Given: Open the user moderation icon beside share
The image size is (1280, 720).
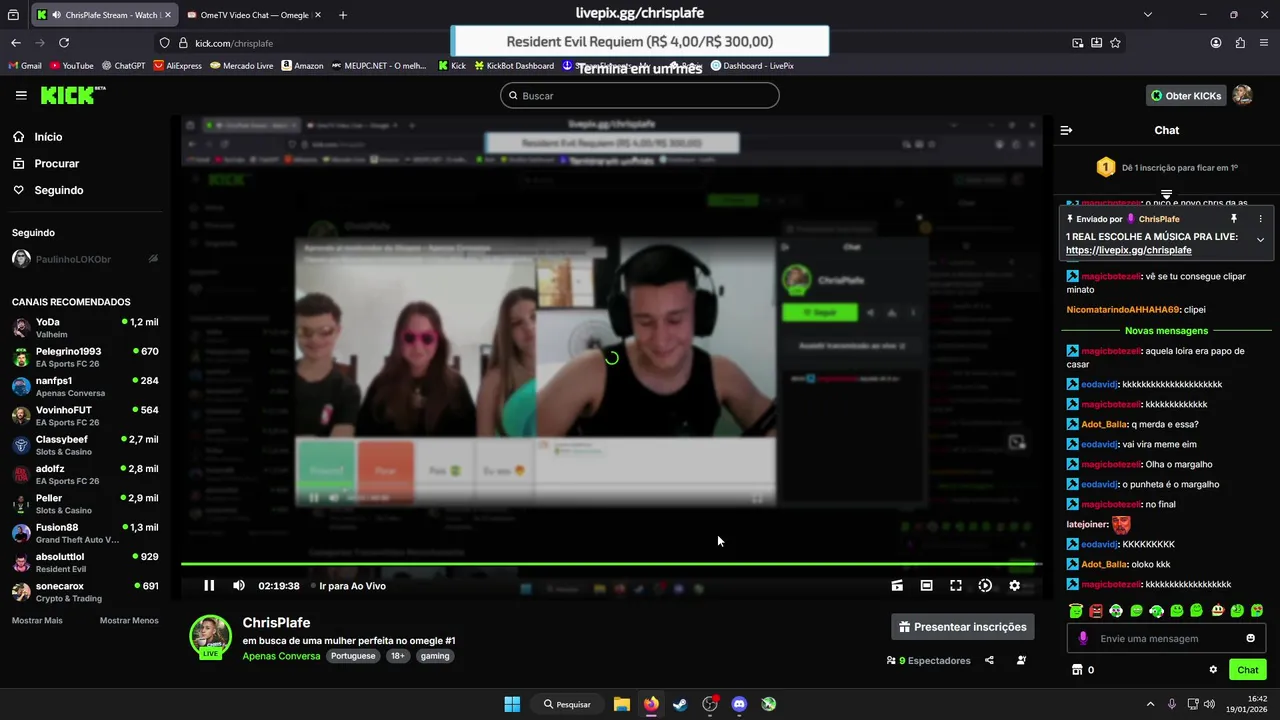Looking at the screenshot, I should (1021, 660).
